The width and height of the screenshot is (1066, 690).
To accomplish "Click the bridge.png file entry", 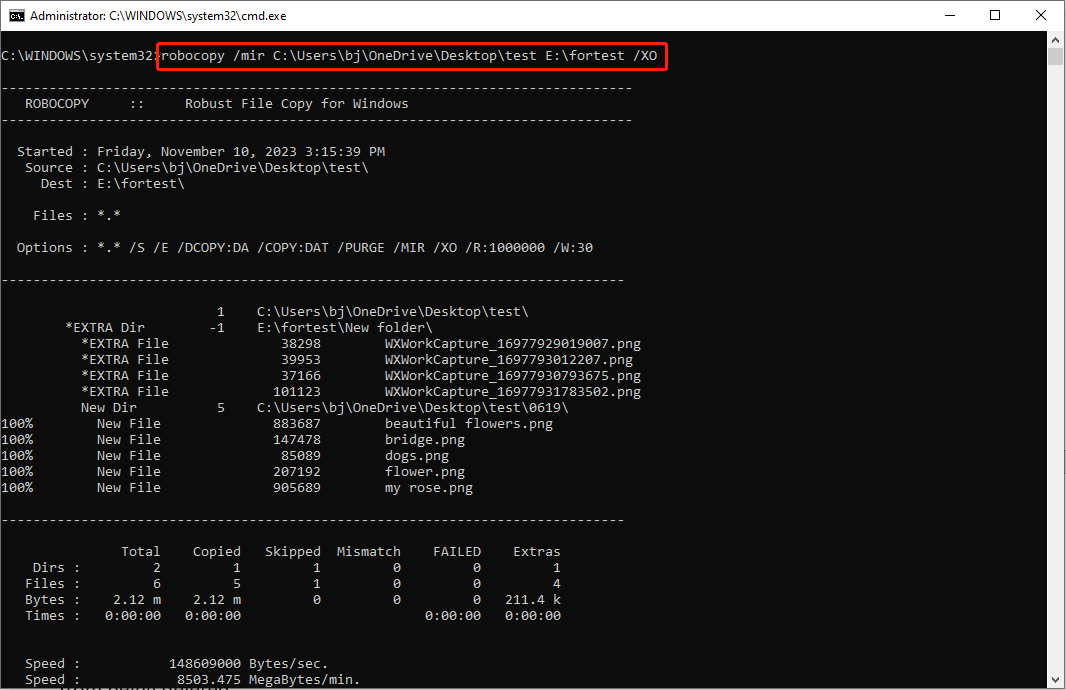I will click(424, 440).
